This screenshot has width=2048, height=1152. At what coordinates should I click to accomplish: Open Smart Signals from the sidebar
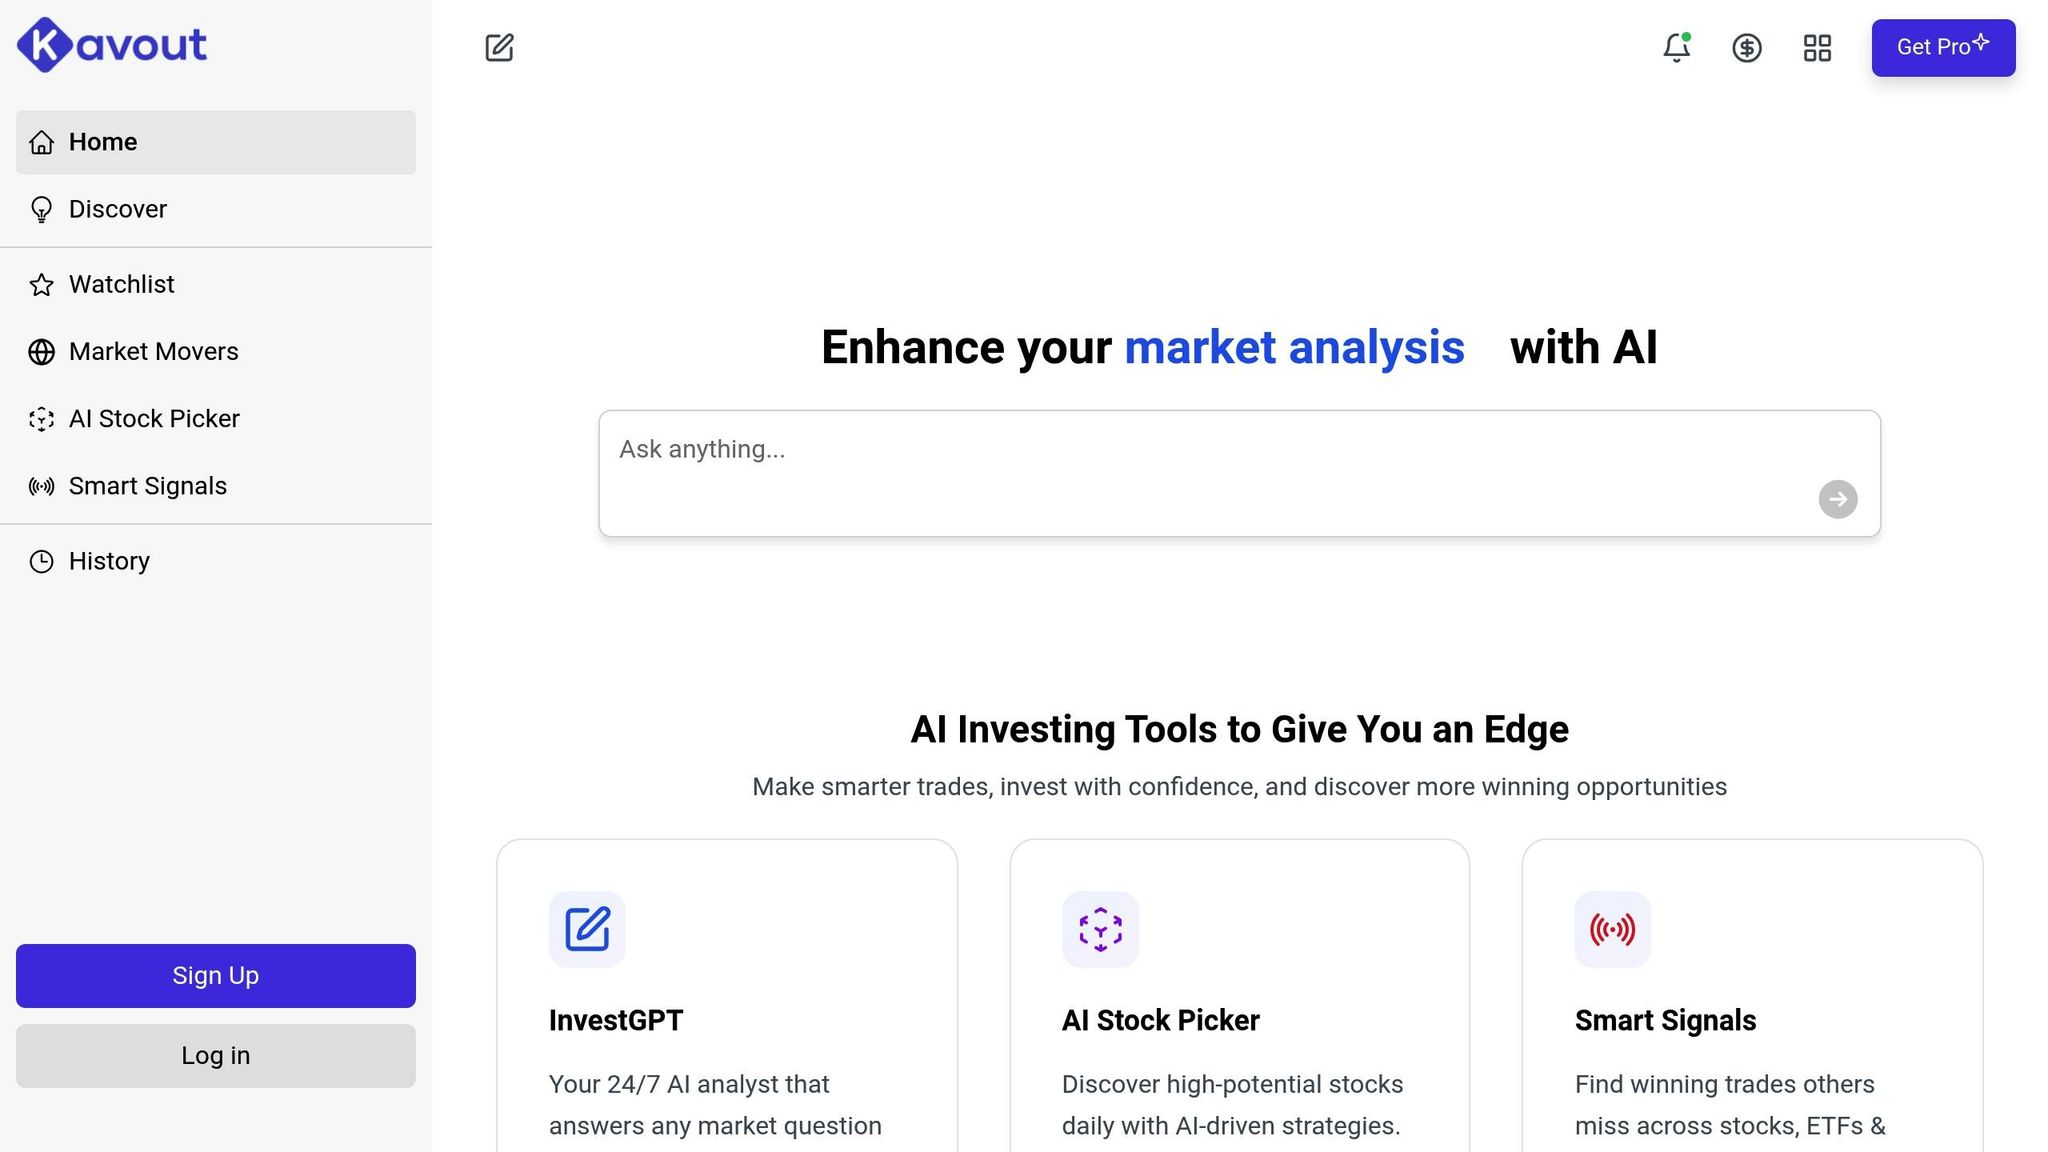pyautogui.click(x=216, y=485)
